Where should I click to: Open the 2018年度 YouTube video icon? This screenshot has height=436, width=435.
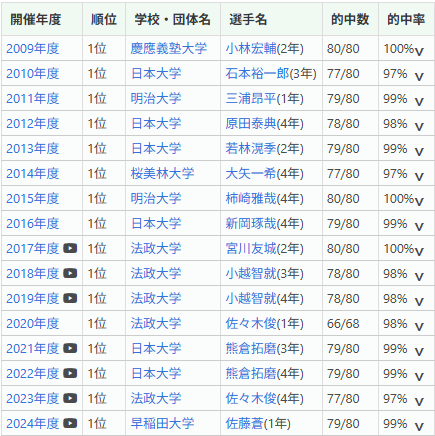click(70, 273)
